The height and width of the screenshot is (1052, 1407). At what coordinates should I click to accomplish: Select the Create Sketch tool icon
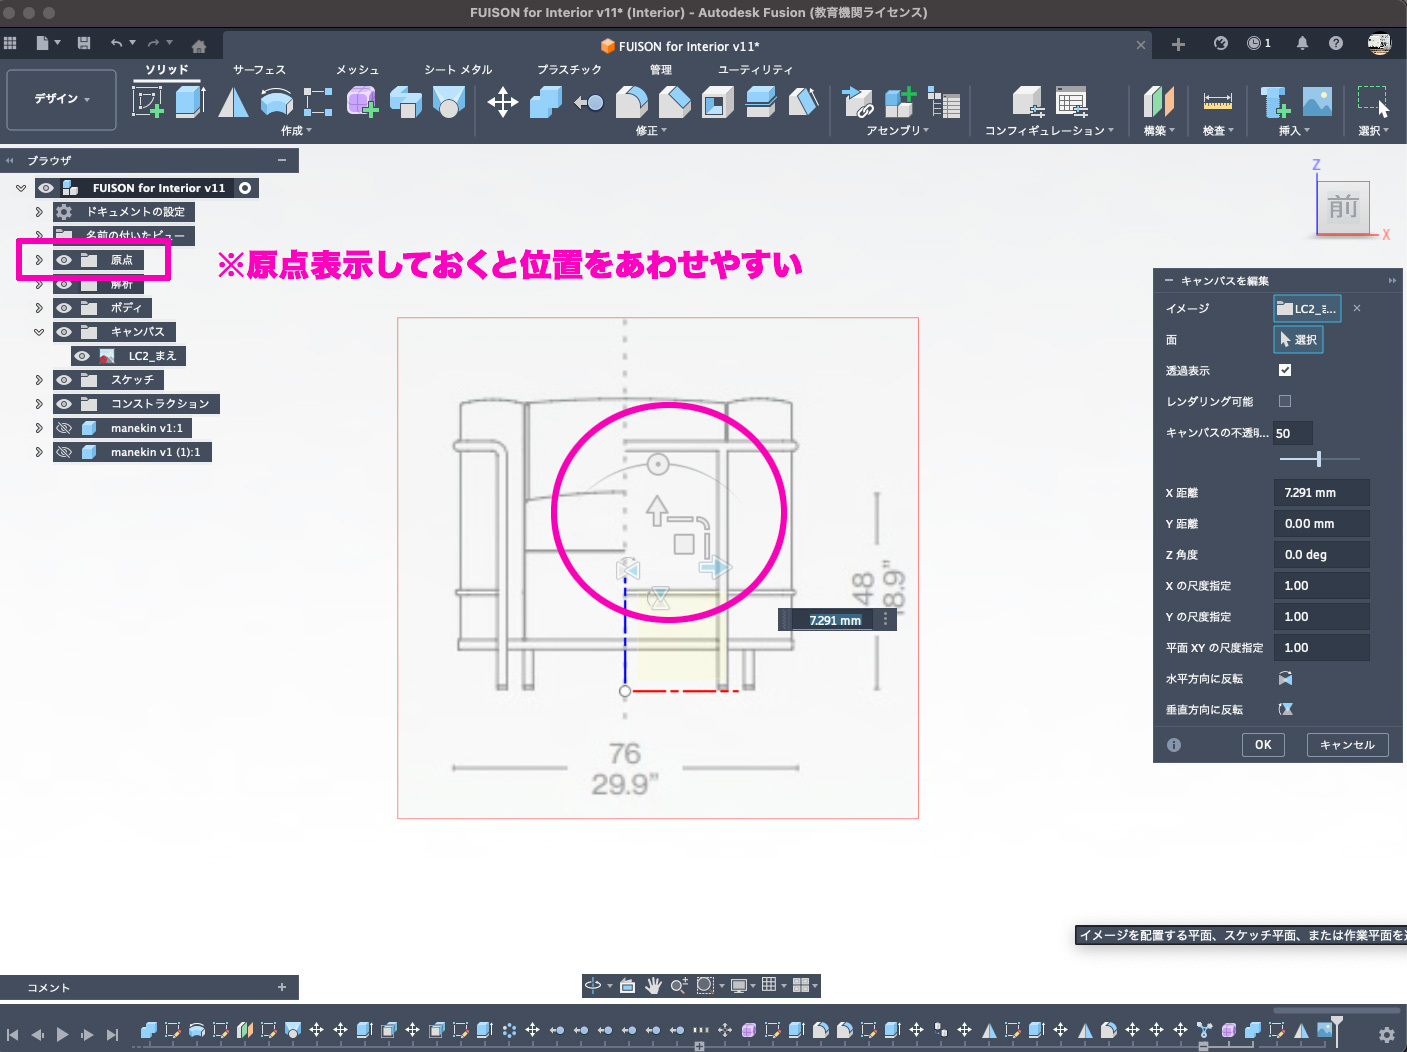(x=148, y=101)
